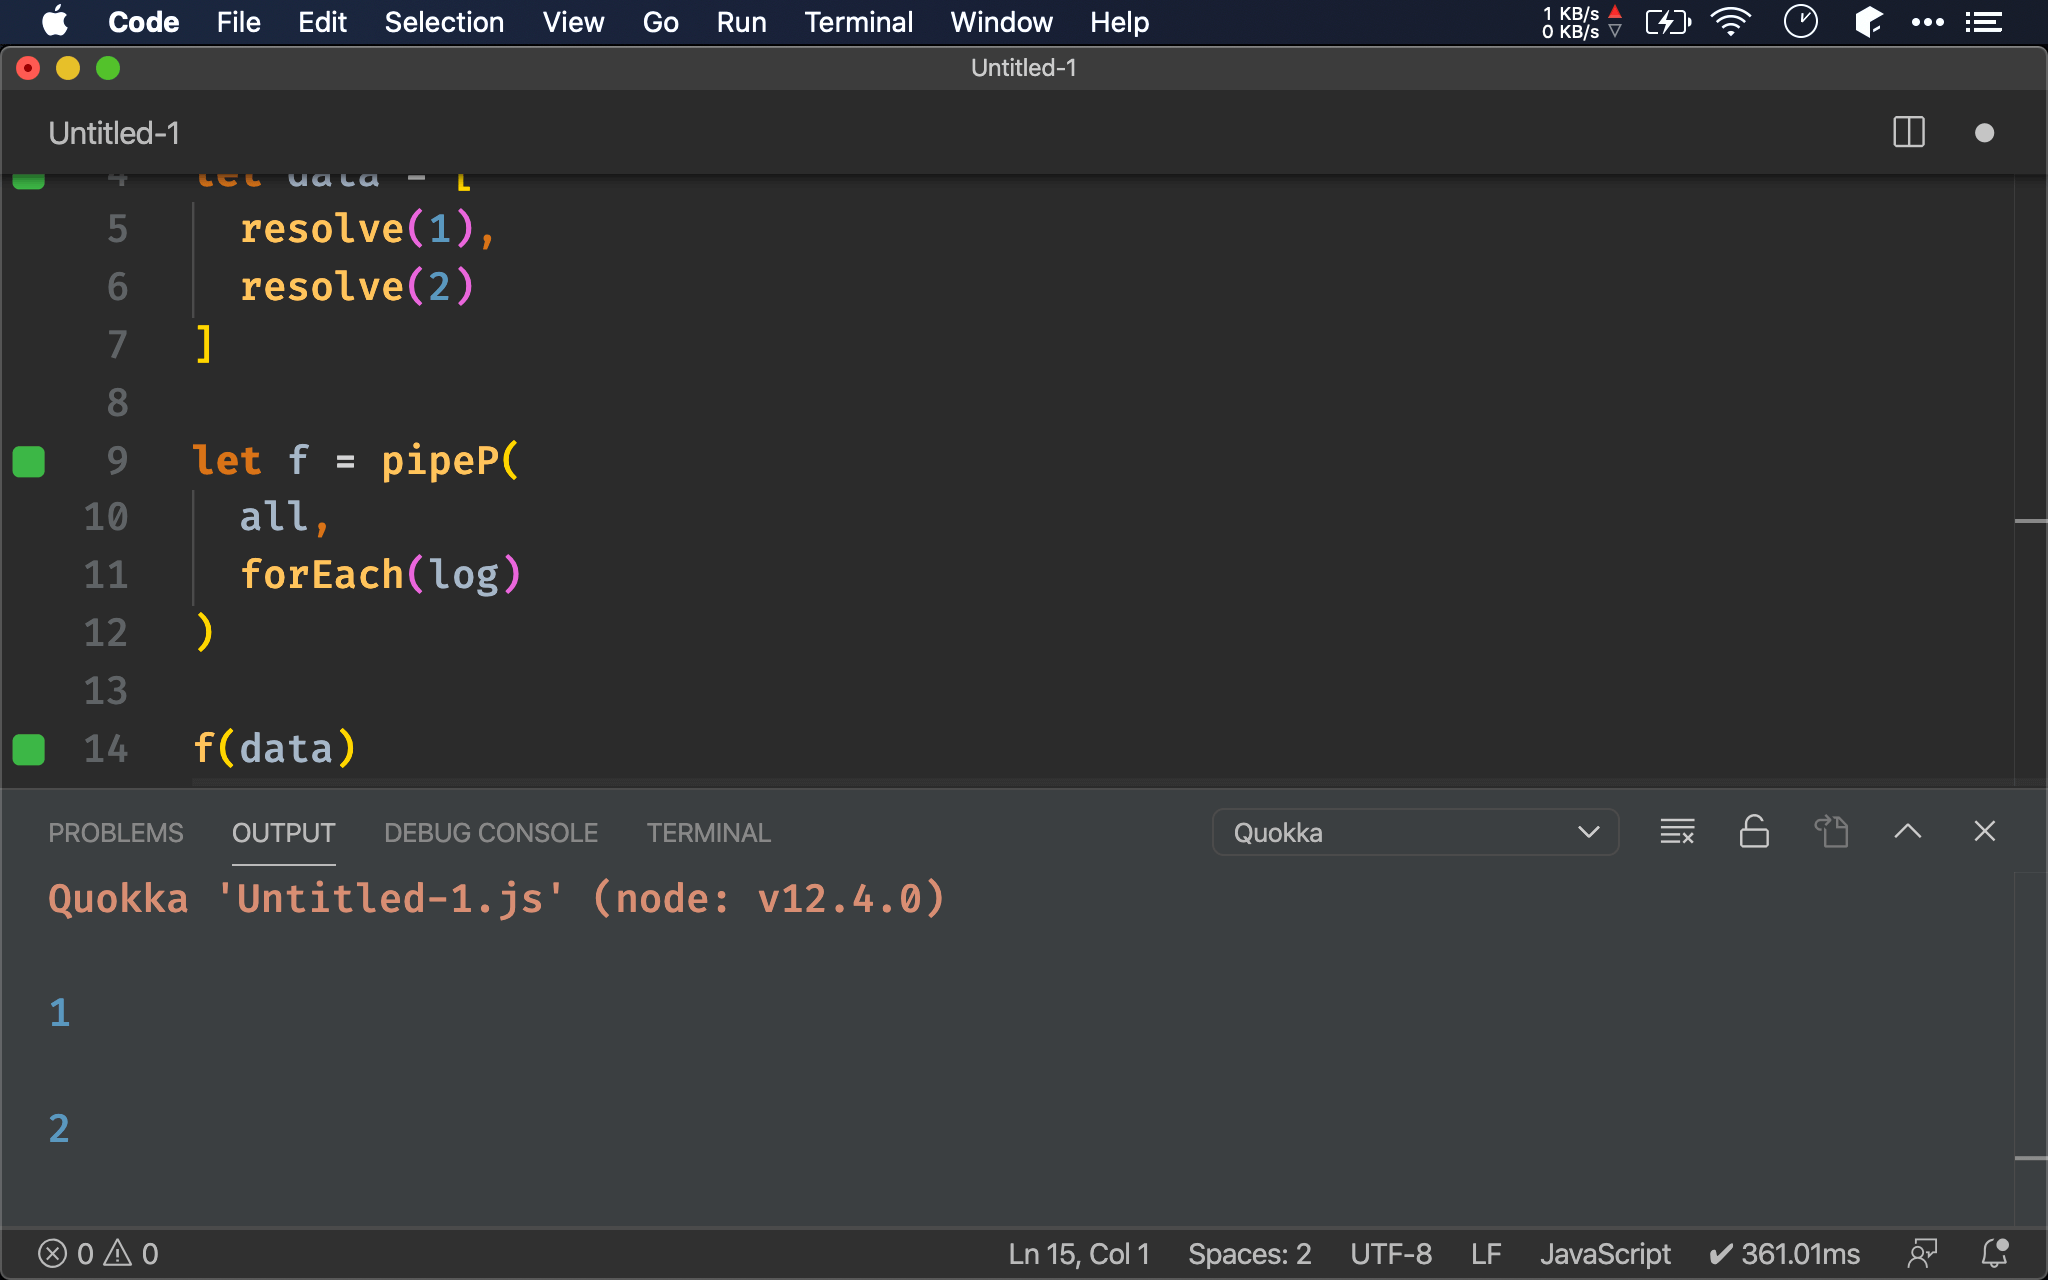Click line number 14 in gutter
This screenshot has height=1280, width=2048.
click(x=106, y=749)
